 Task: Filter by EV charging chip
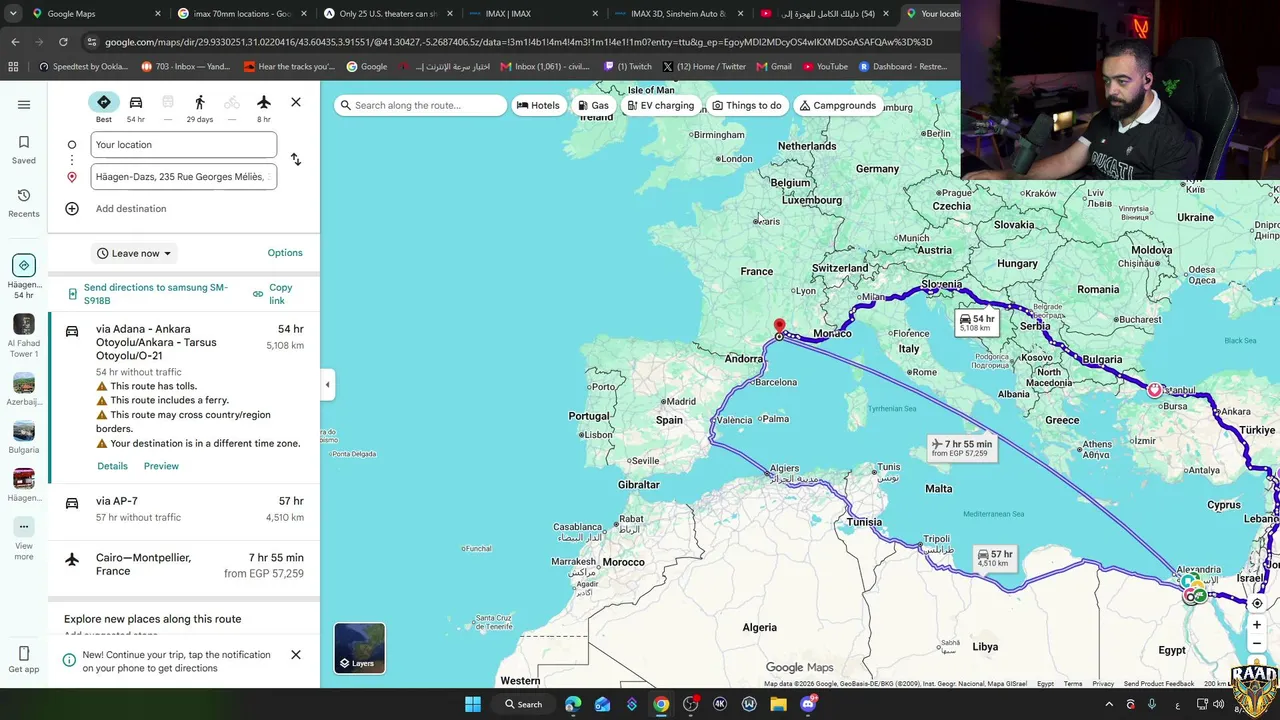(x=660, y=105)
